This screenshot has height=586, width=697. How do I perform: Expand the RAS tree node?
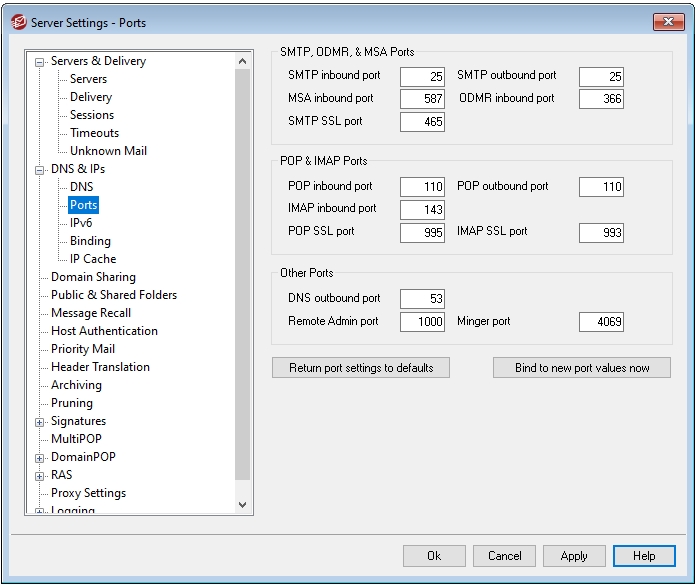40,476
